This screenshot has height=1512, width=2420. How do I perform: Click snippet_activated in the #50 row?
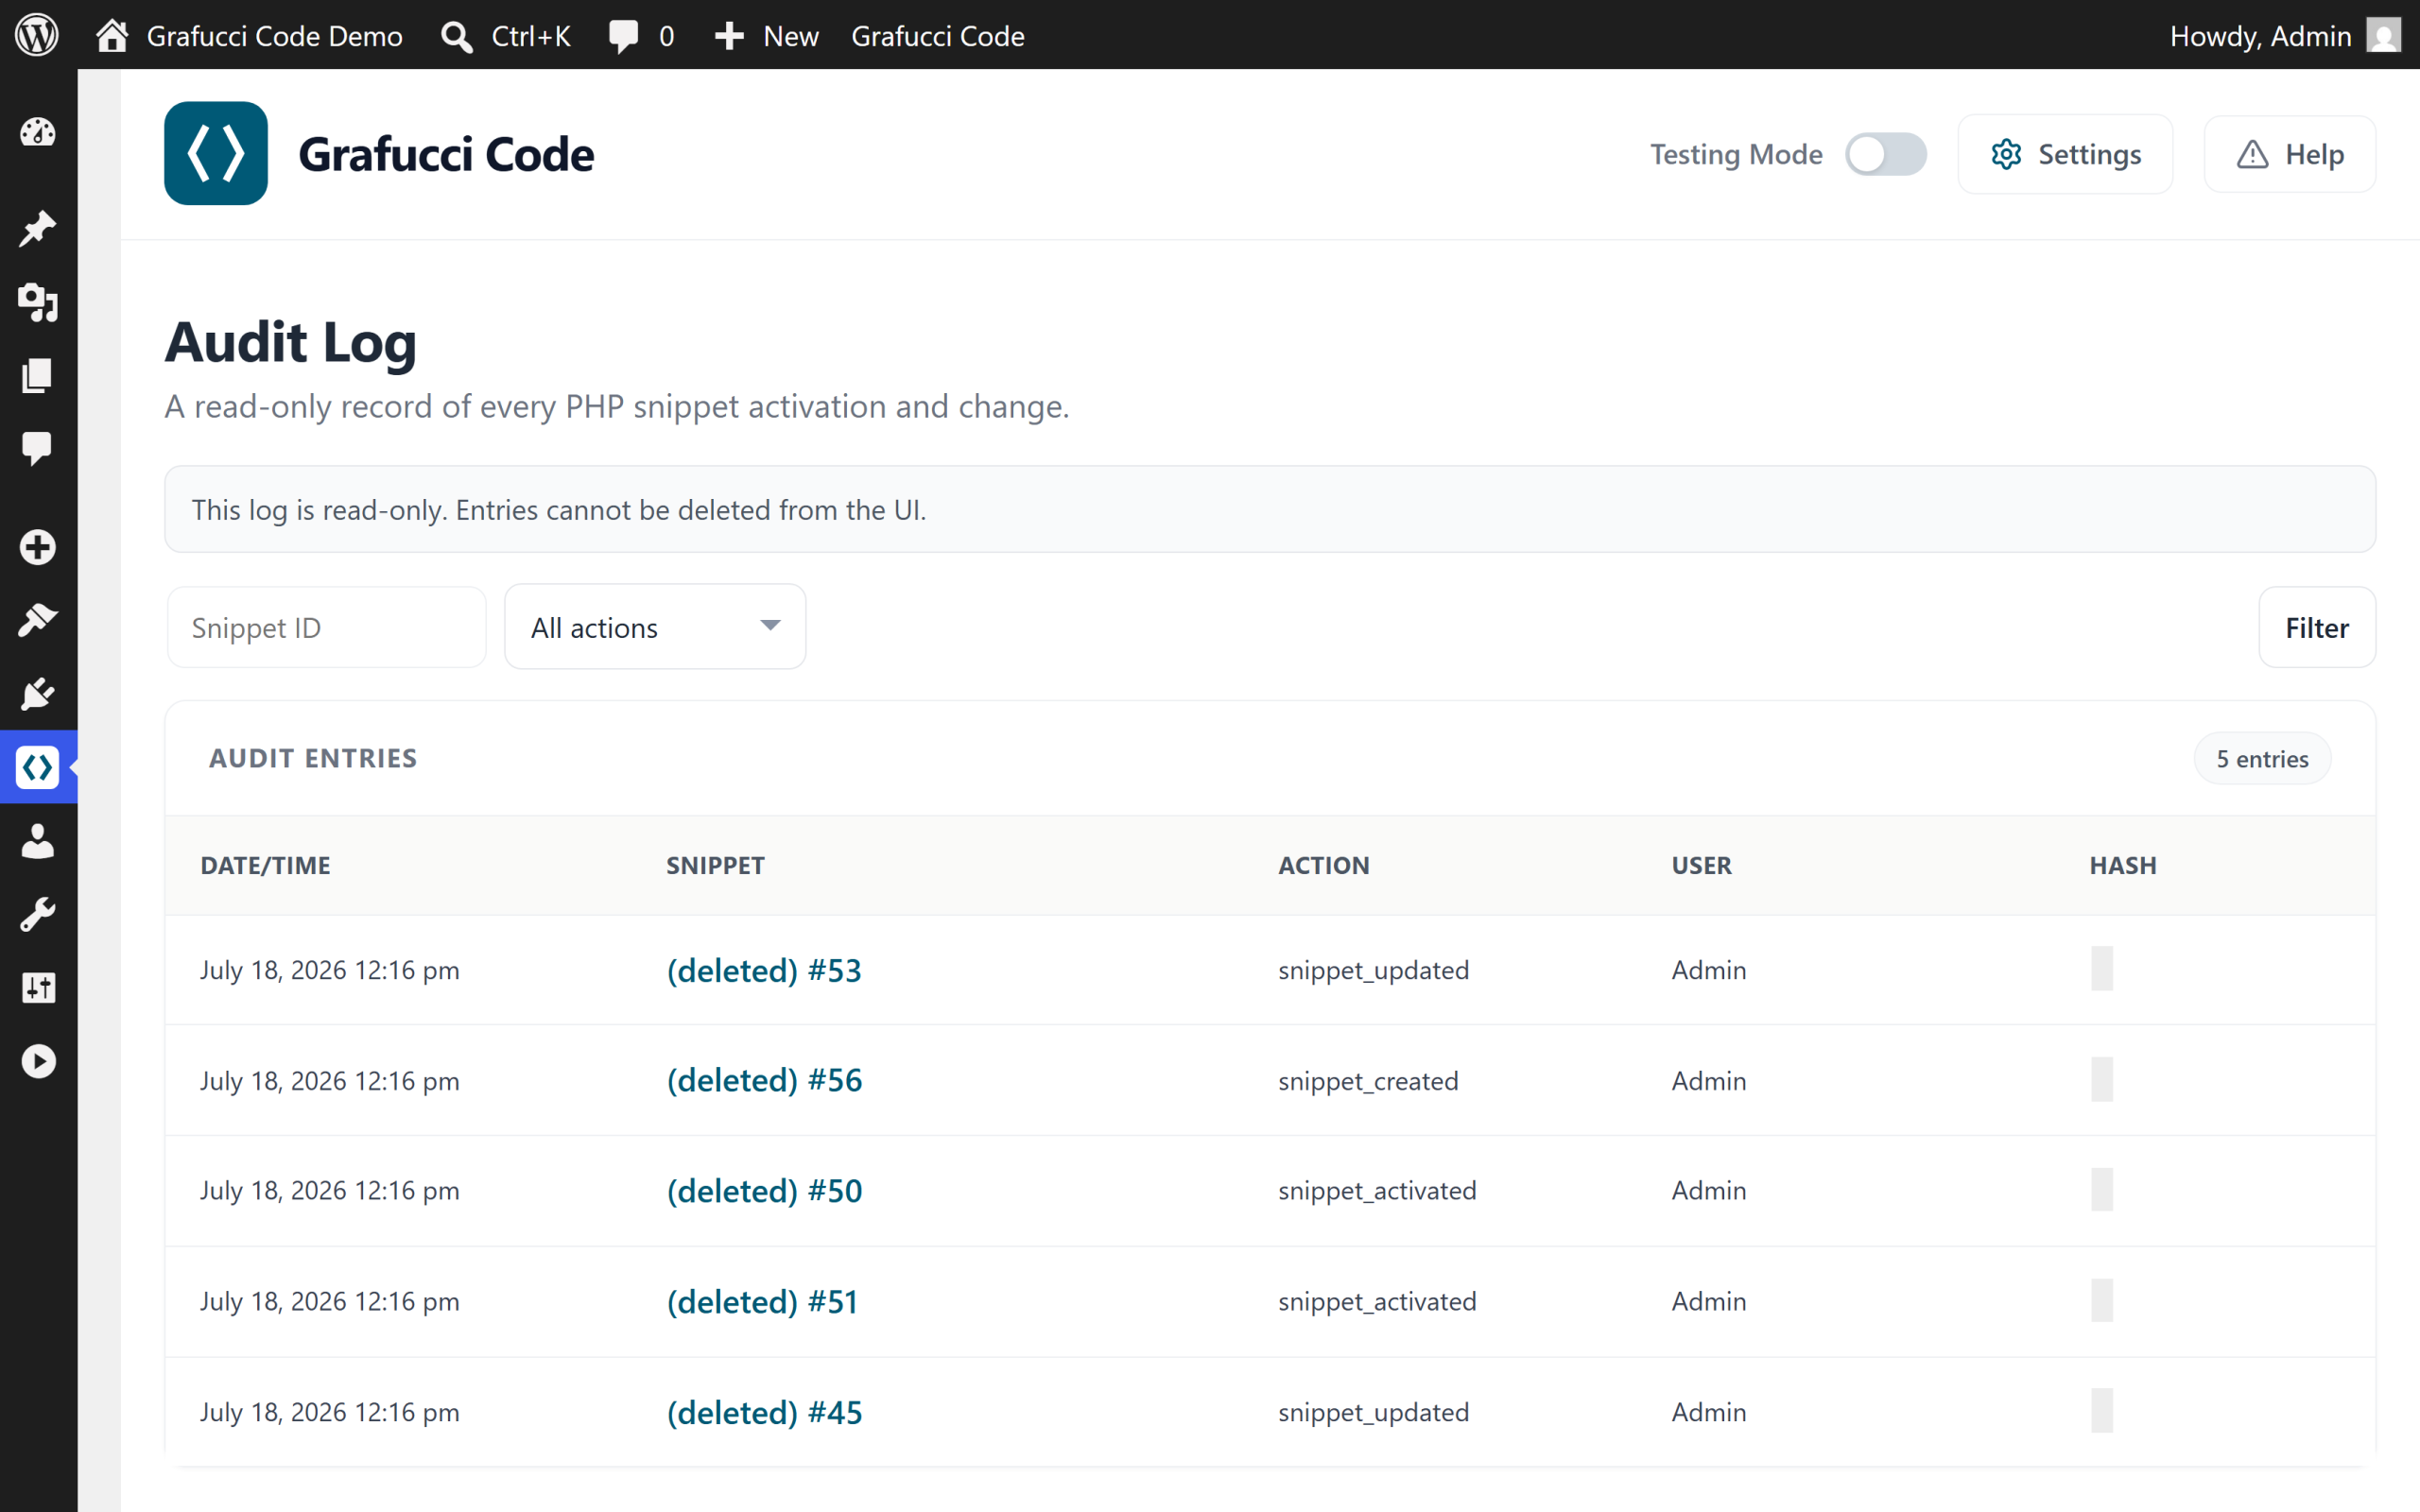coord(1377,1190)
